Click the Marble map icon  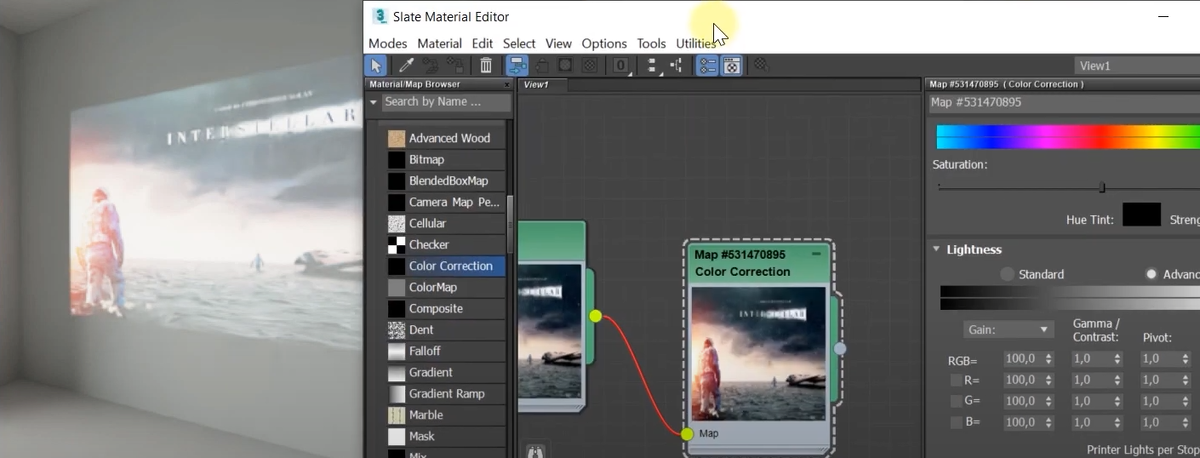coord(397,414)
